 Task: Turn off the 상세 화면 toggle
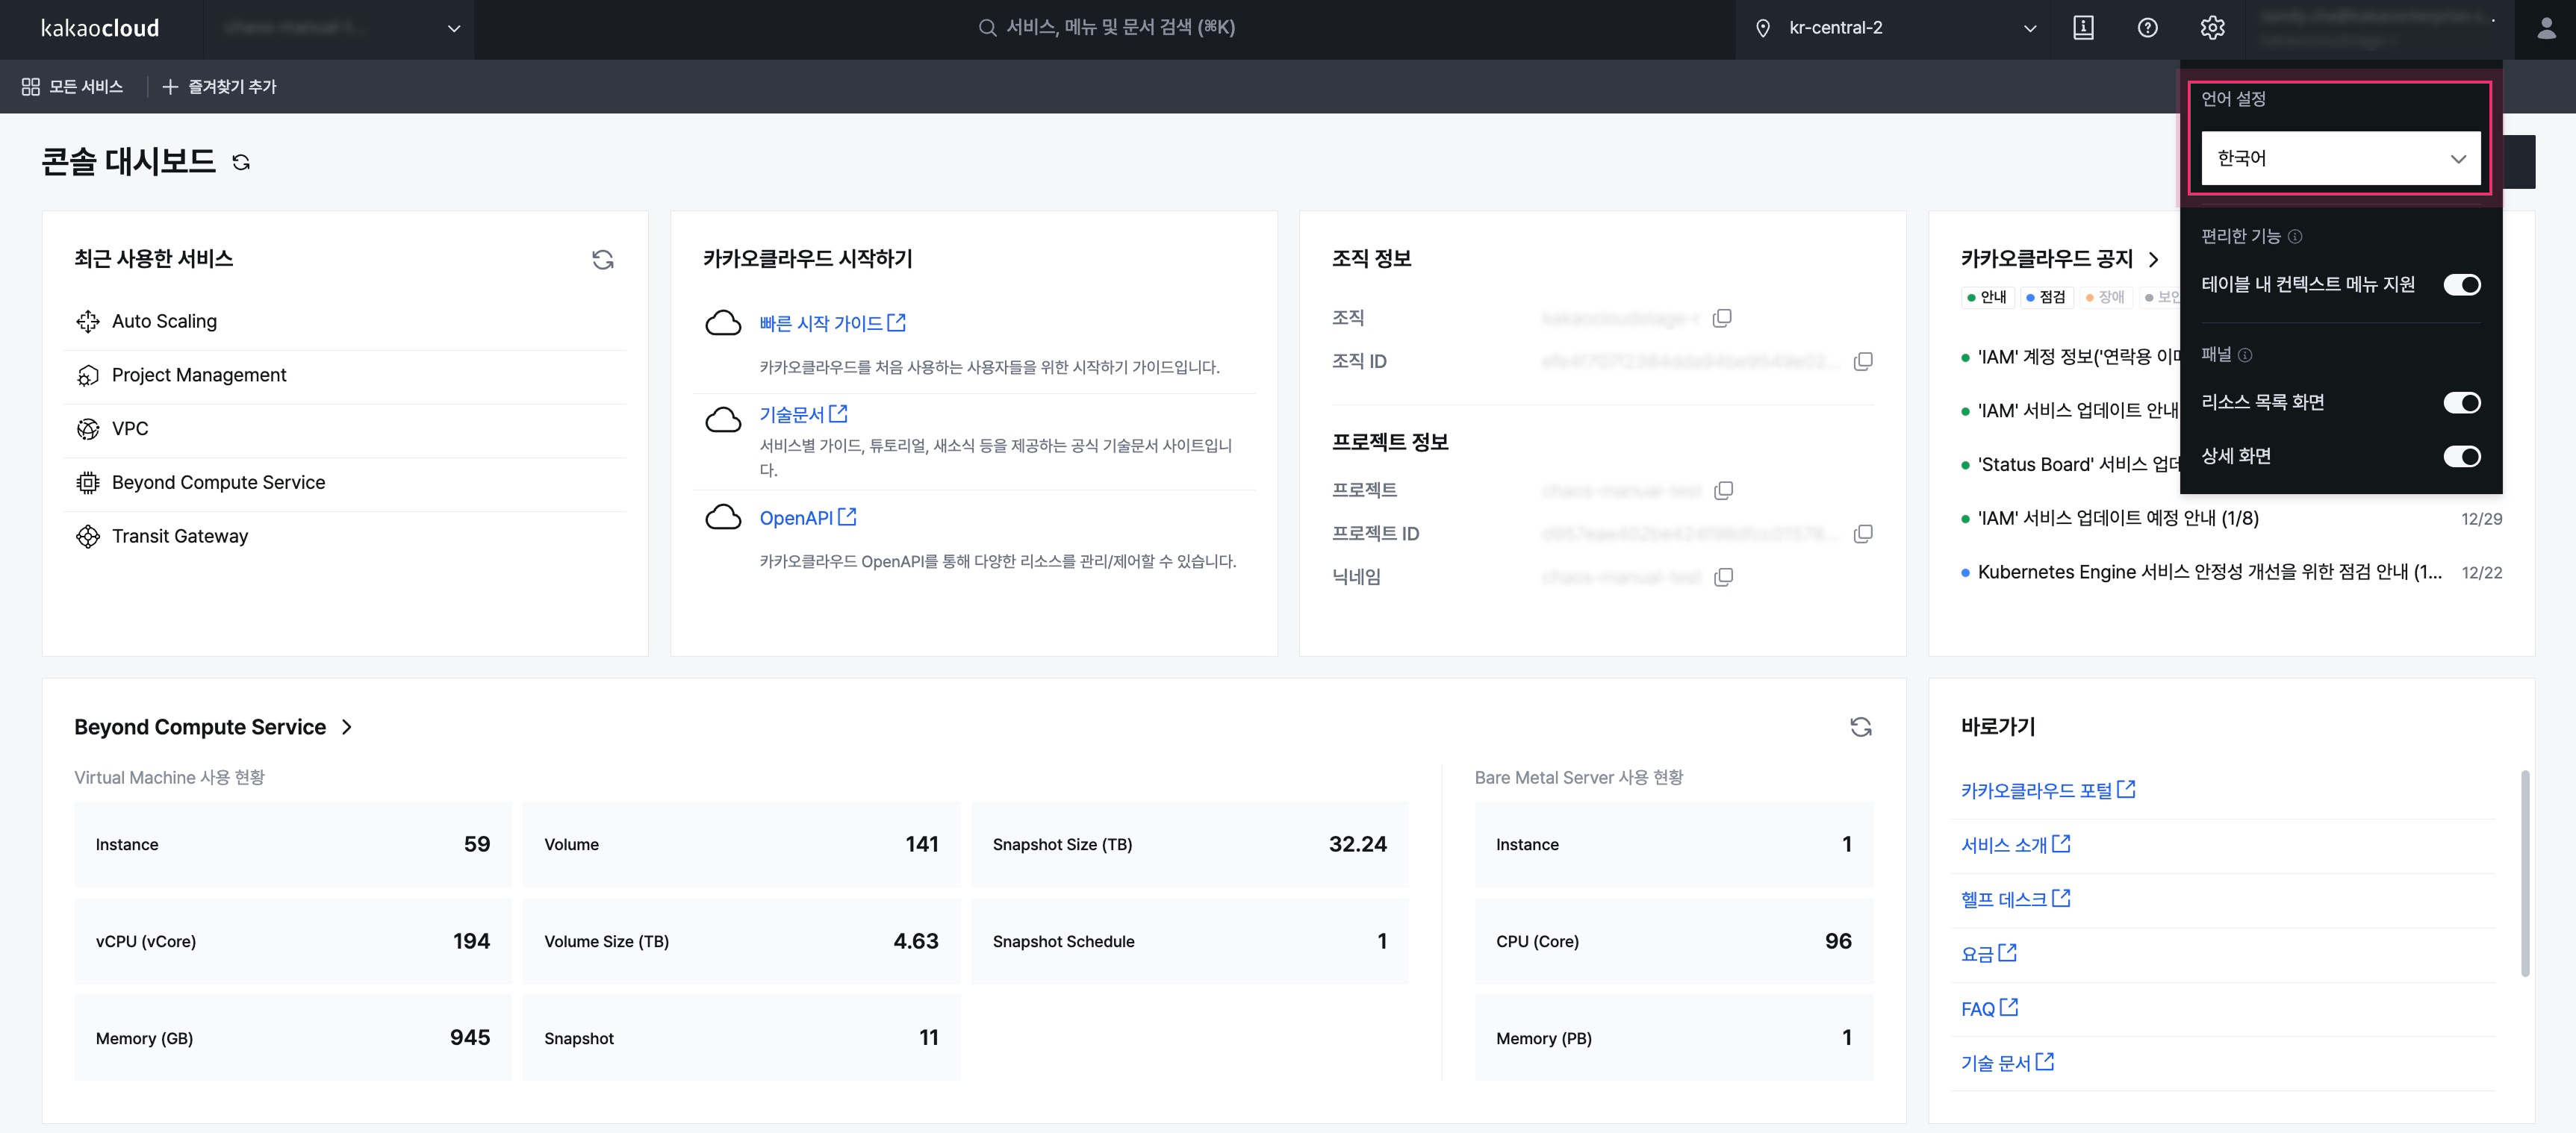coord(2461,457)
